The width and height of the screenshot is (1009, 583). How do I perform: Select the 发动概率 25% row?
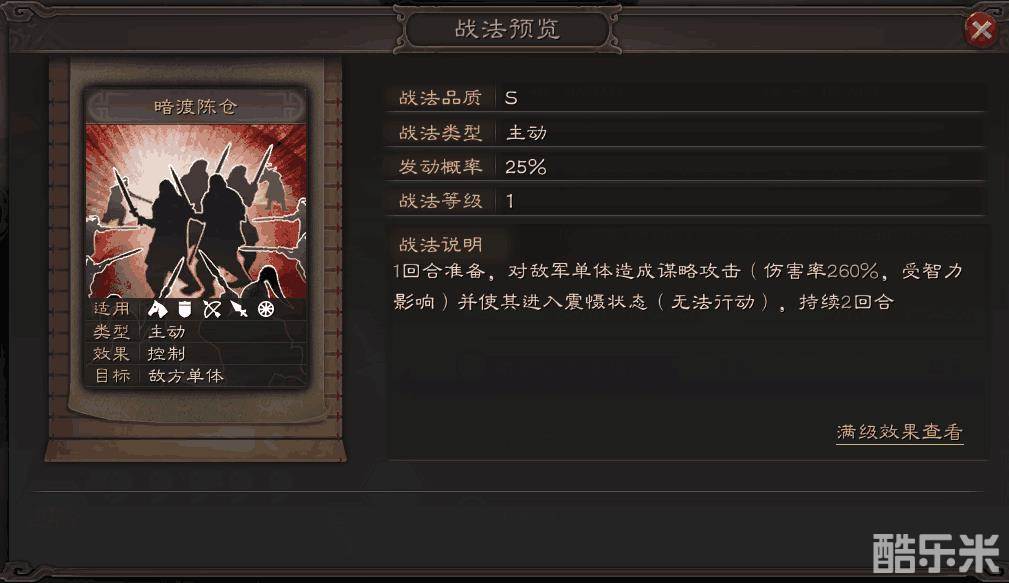point(686,167)
